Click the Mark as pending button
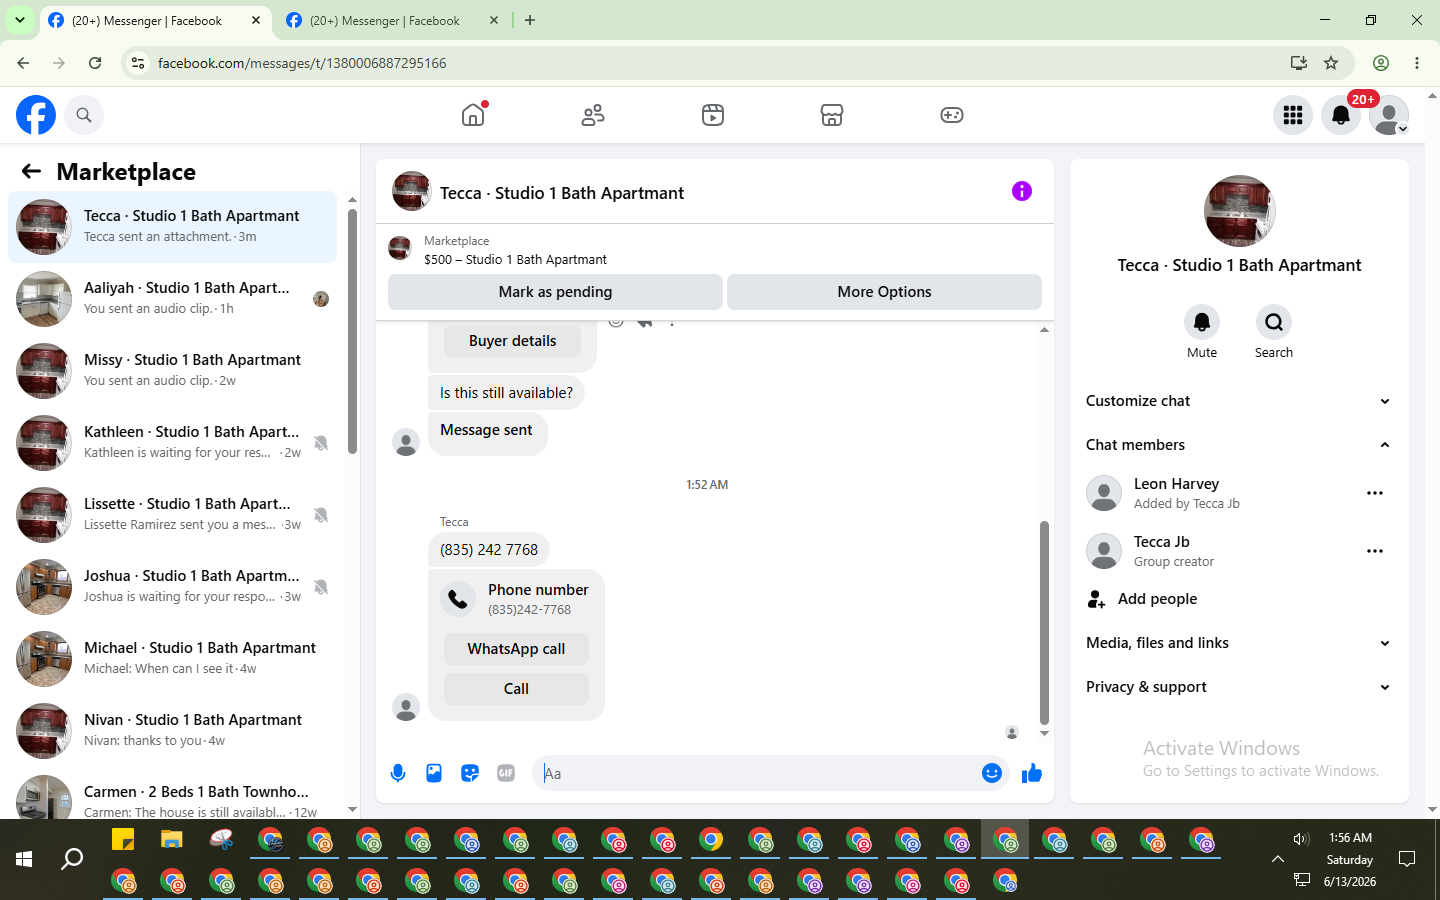This screenshot has height=900, width=1440. coord(555,292)
